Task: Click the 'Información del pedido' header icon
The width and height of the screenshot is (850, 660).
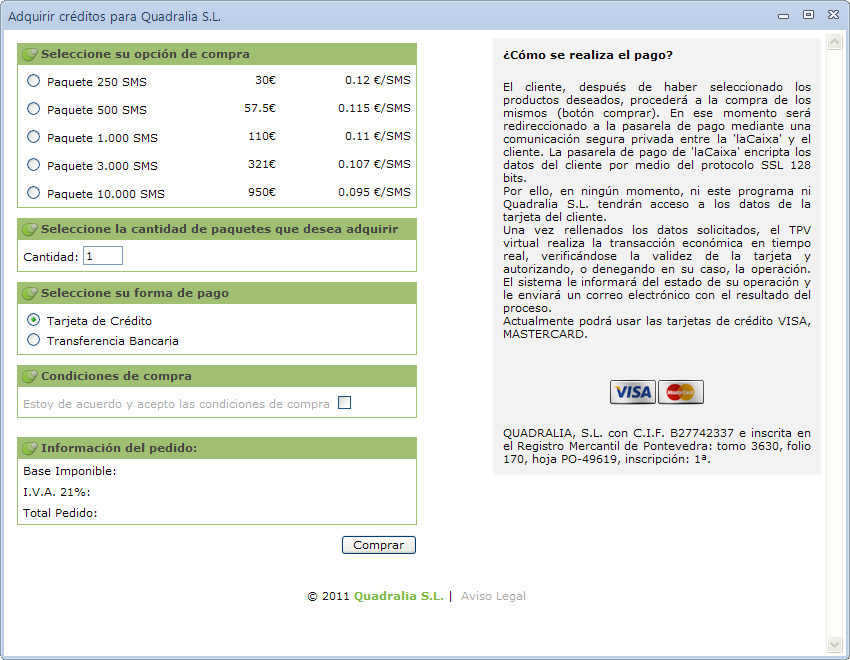Action: (x=30, y=448)
